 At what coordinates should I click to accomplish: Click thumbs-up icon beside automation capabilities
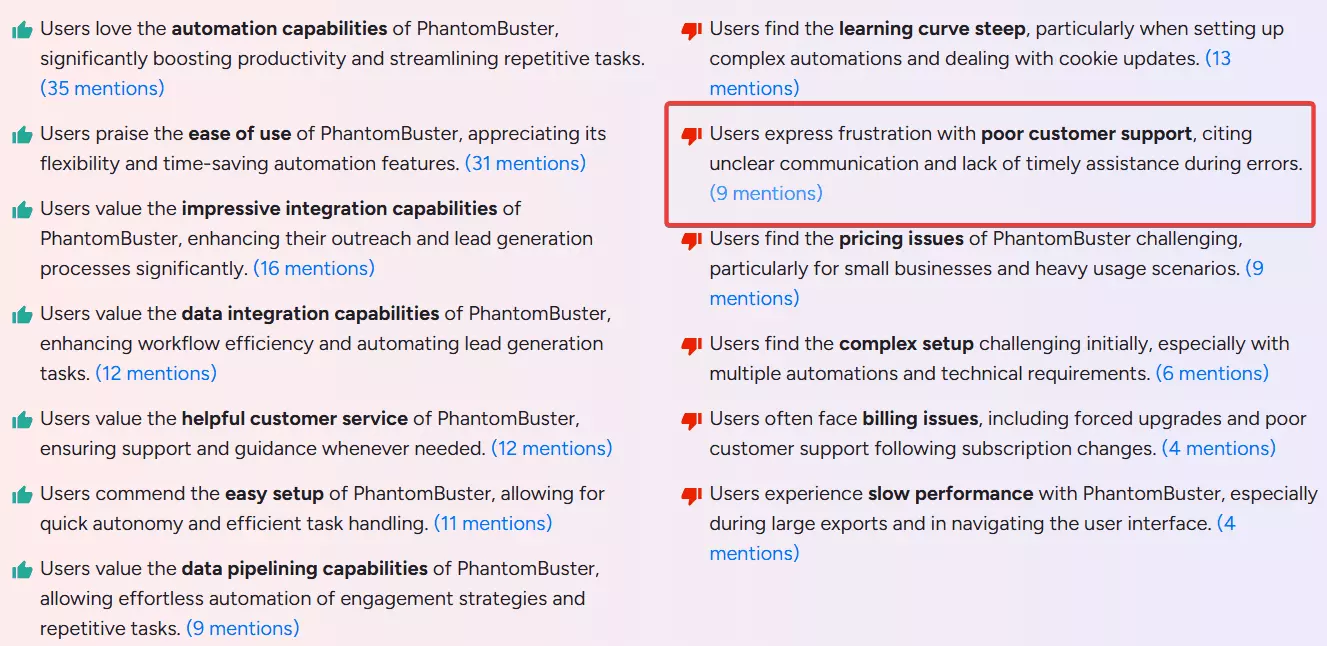point(22,30)
